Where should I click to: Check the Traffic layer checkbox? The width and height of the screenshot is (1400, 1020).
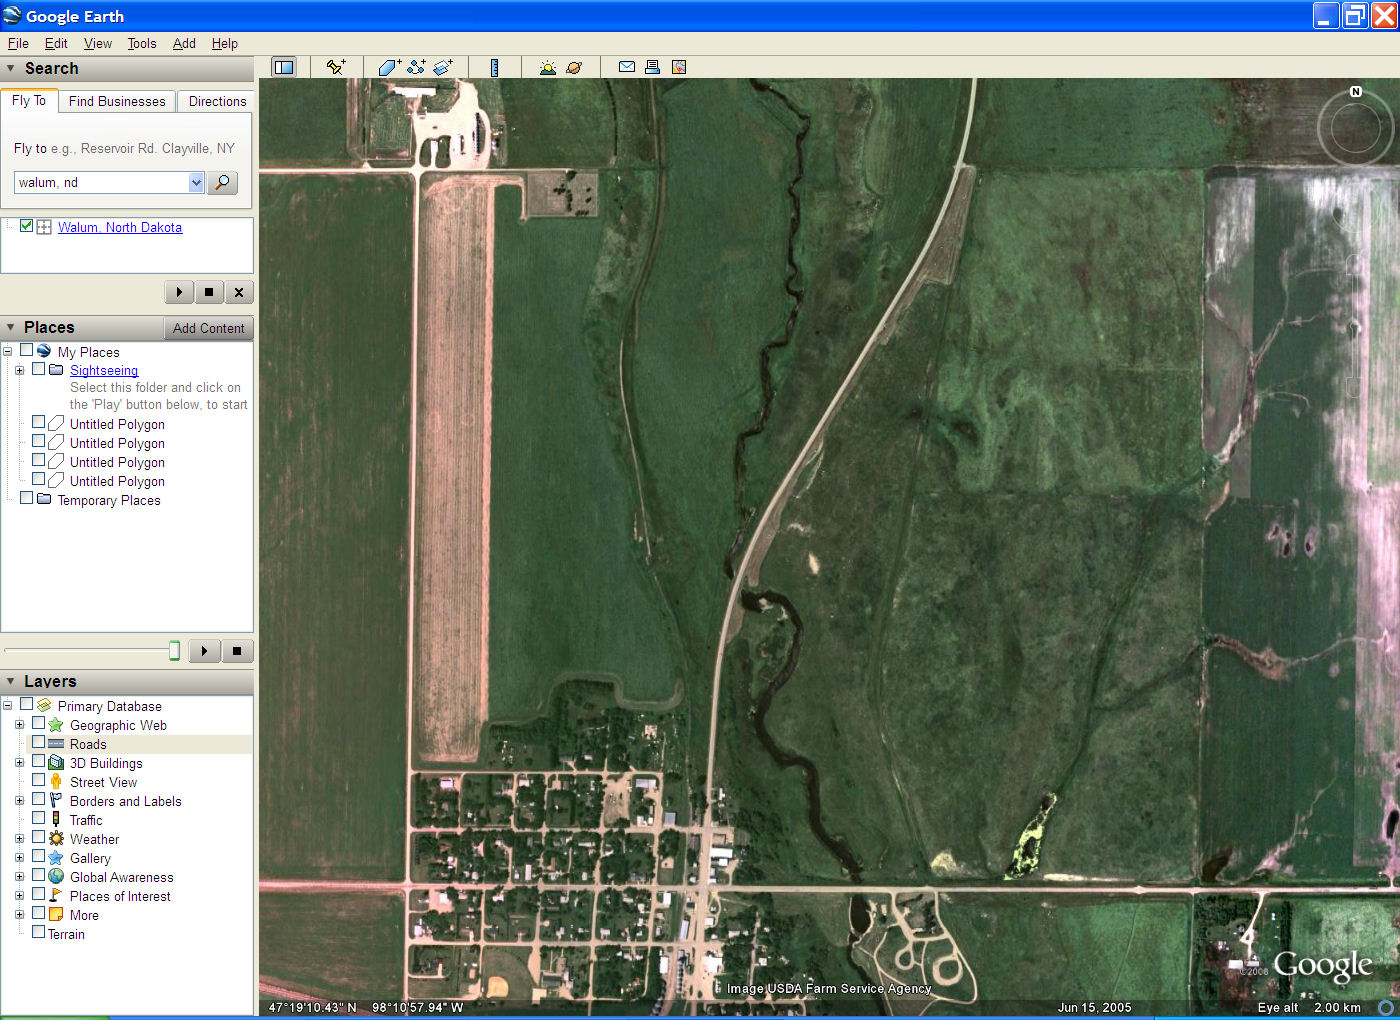[x=39, y=818]
